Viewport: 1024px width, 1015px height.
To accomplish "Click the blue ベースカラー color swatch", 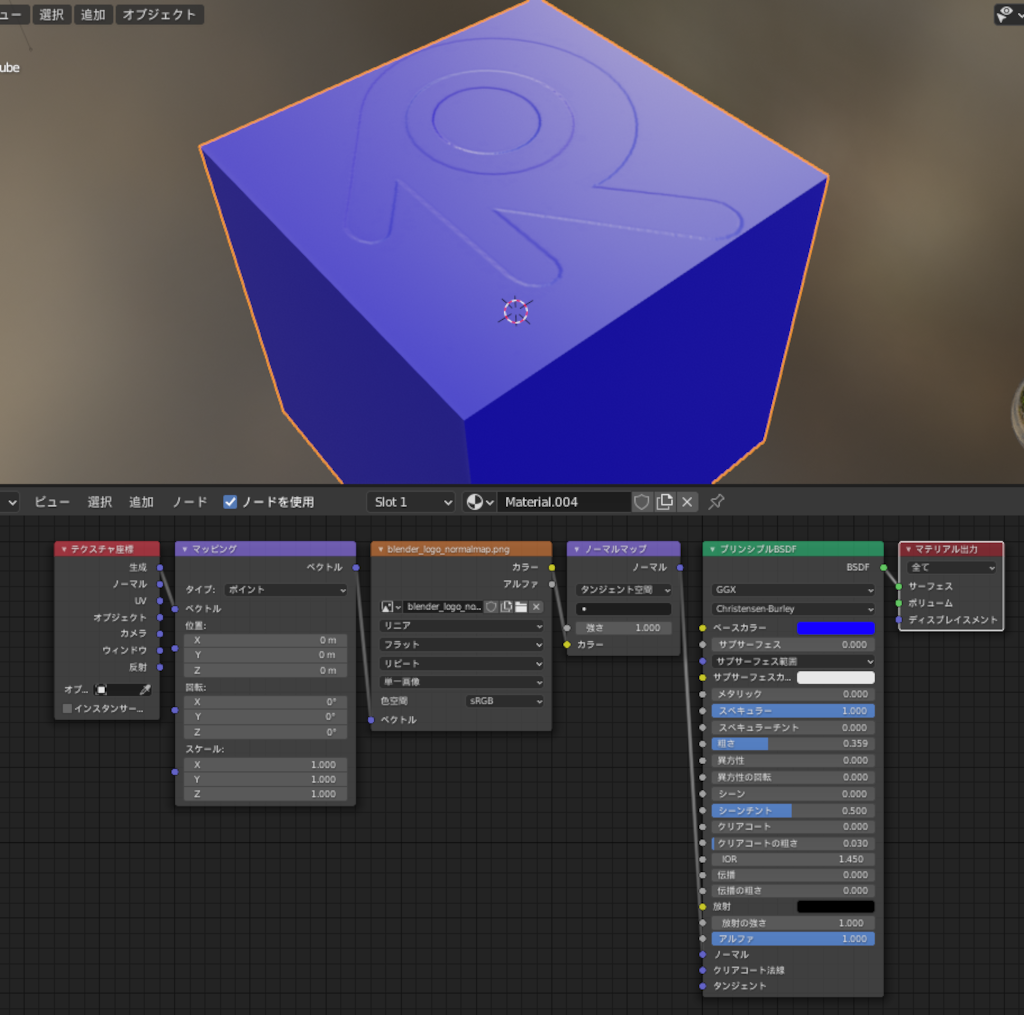I will click(x=836, y=628).
